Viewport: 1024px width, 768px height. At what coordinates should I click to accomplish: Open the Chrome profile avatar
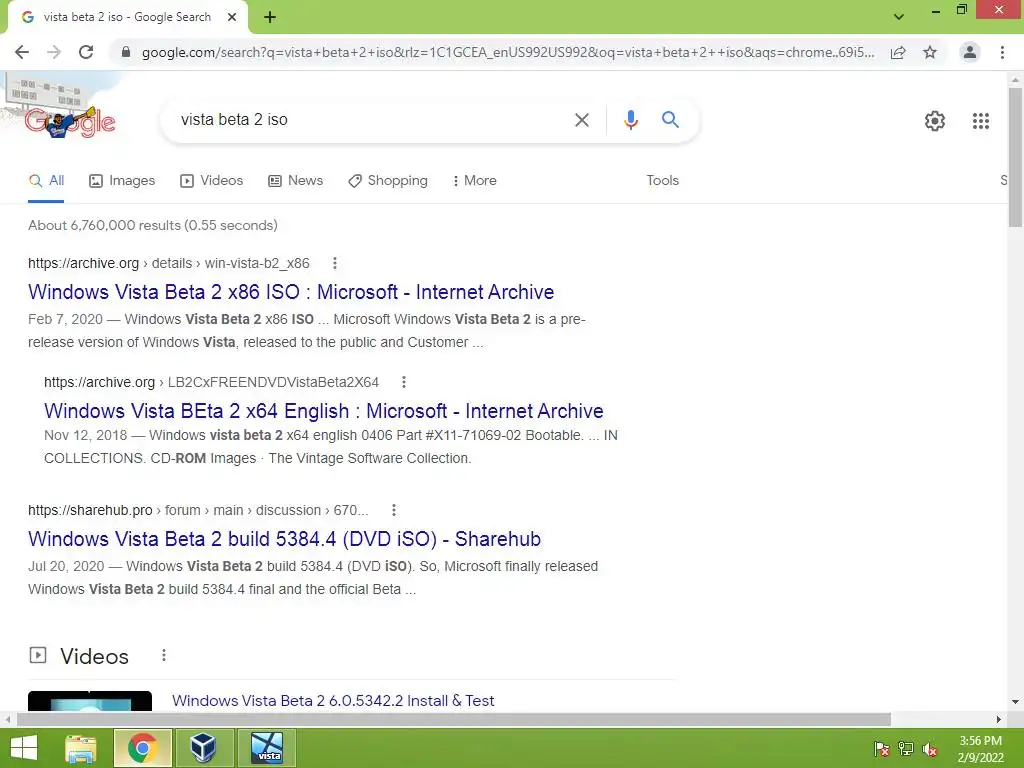tap(970, 52)
